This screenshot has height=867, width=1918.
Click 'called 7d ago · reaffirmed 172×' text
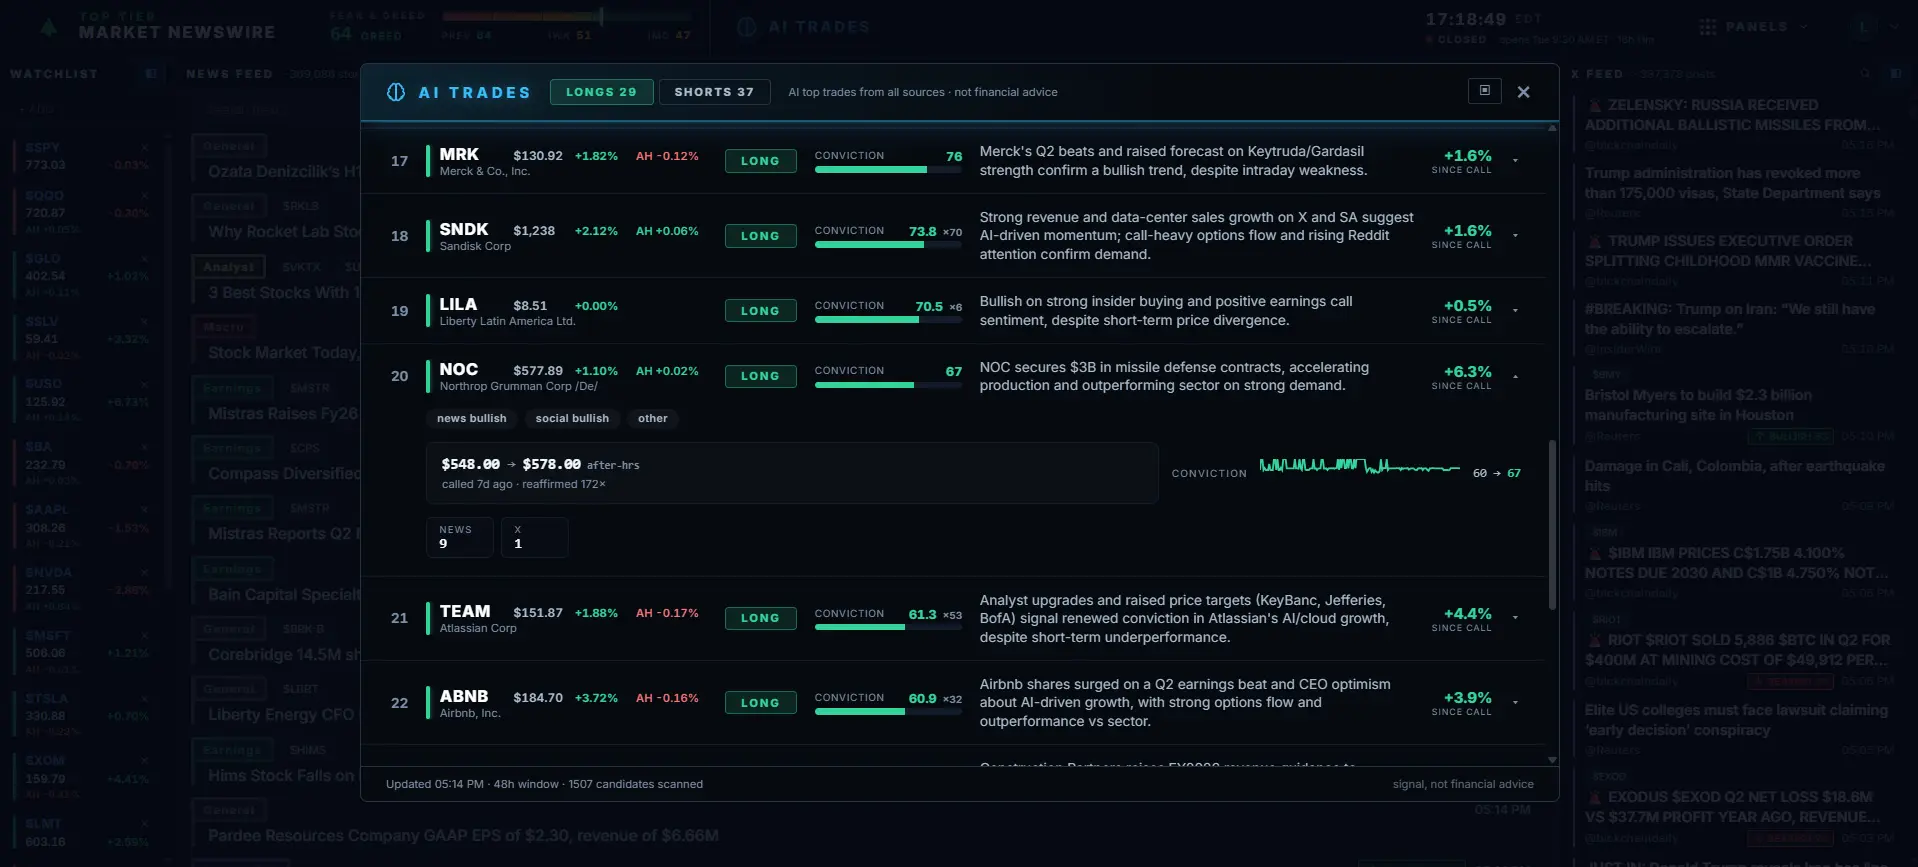coord(524,485)
